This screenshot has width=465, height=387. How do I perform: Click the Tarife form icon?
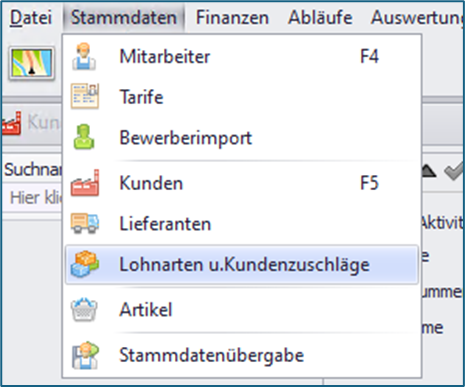85,96
